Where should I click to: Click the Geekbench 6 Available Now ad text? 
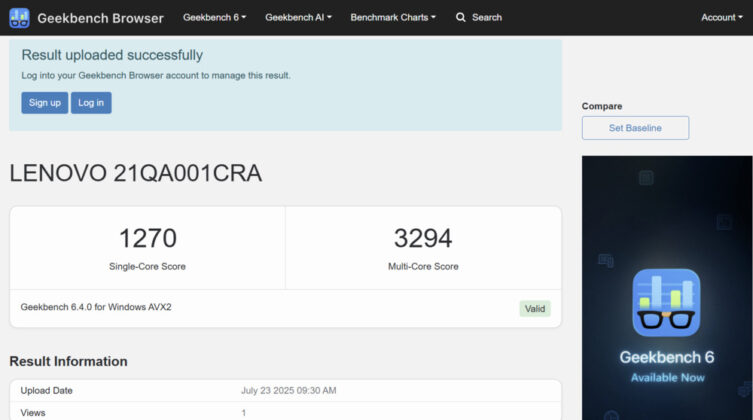(667, 366)
